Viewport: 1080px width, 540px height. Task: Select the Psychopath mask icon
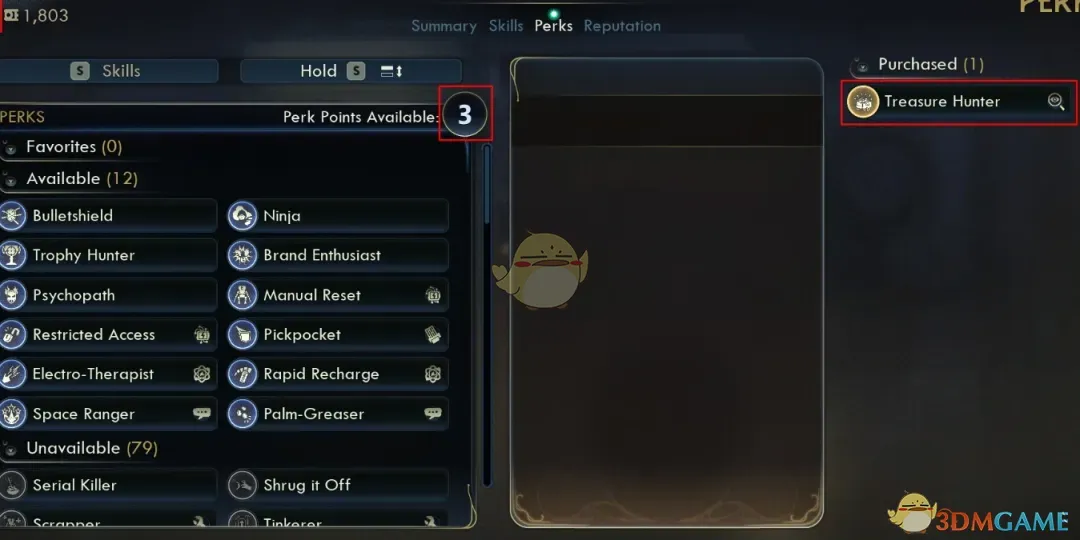(12, 295)
